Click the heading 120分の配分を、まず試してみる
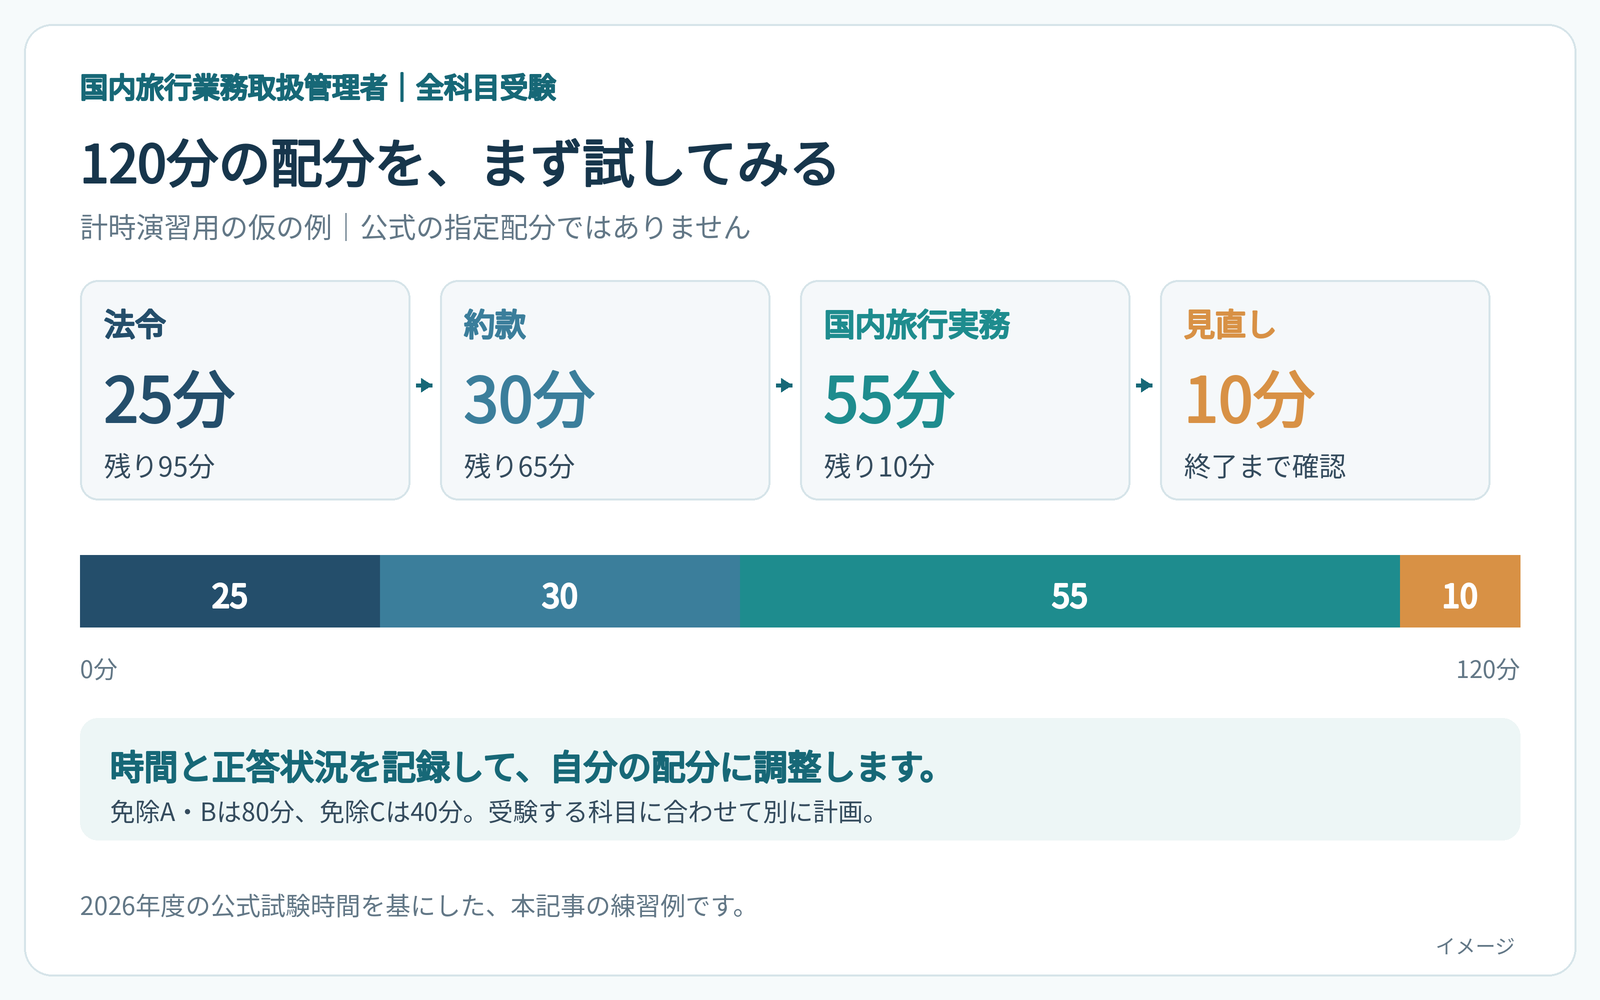This screenshot has height=1000, width=1600. pos(459,164)
